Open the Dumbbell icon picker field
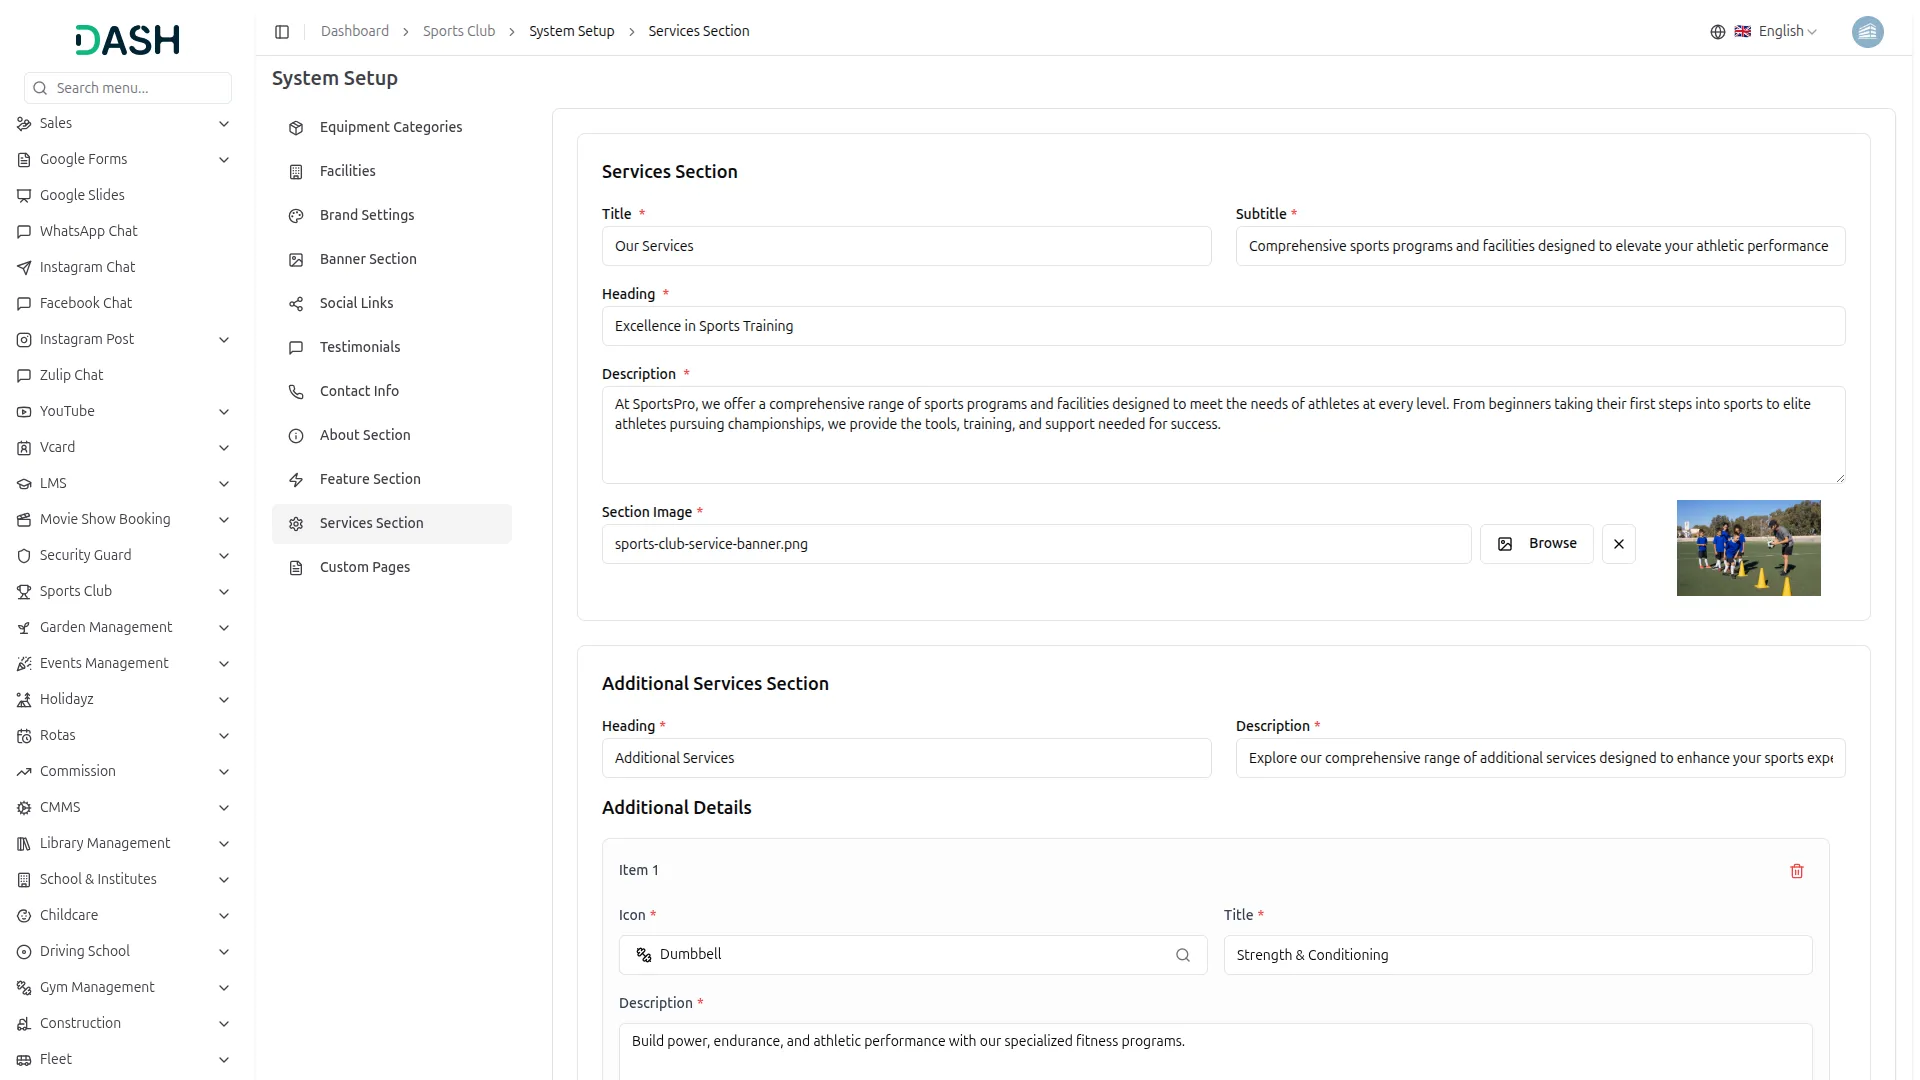This screenshot has width=1920, height=1080. (912, 955)
